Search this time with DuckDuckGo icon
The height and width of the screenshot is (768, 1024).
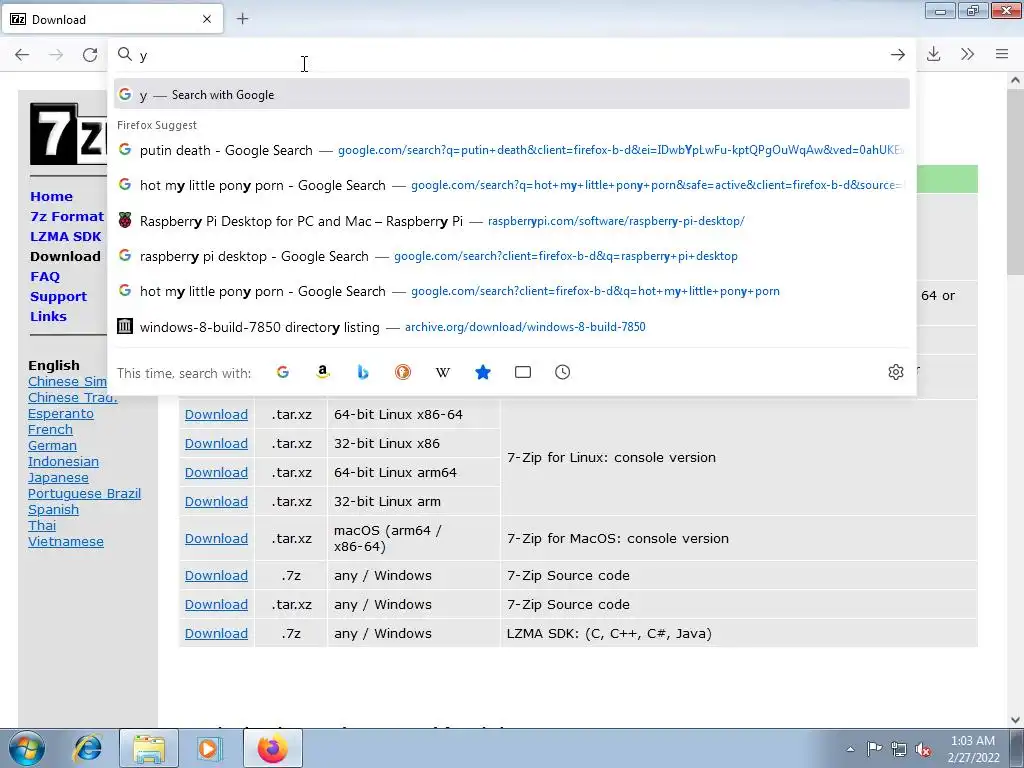pyautogui.click(x=403, y=372)
